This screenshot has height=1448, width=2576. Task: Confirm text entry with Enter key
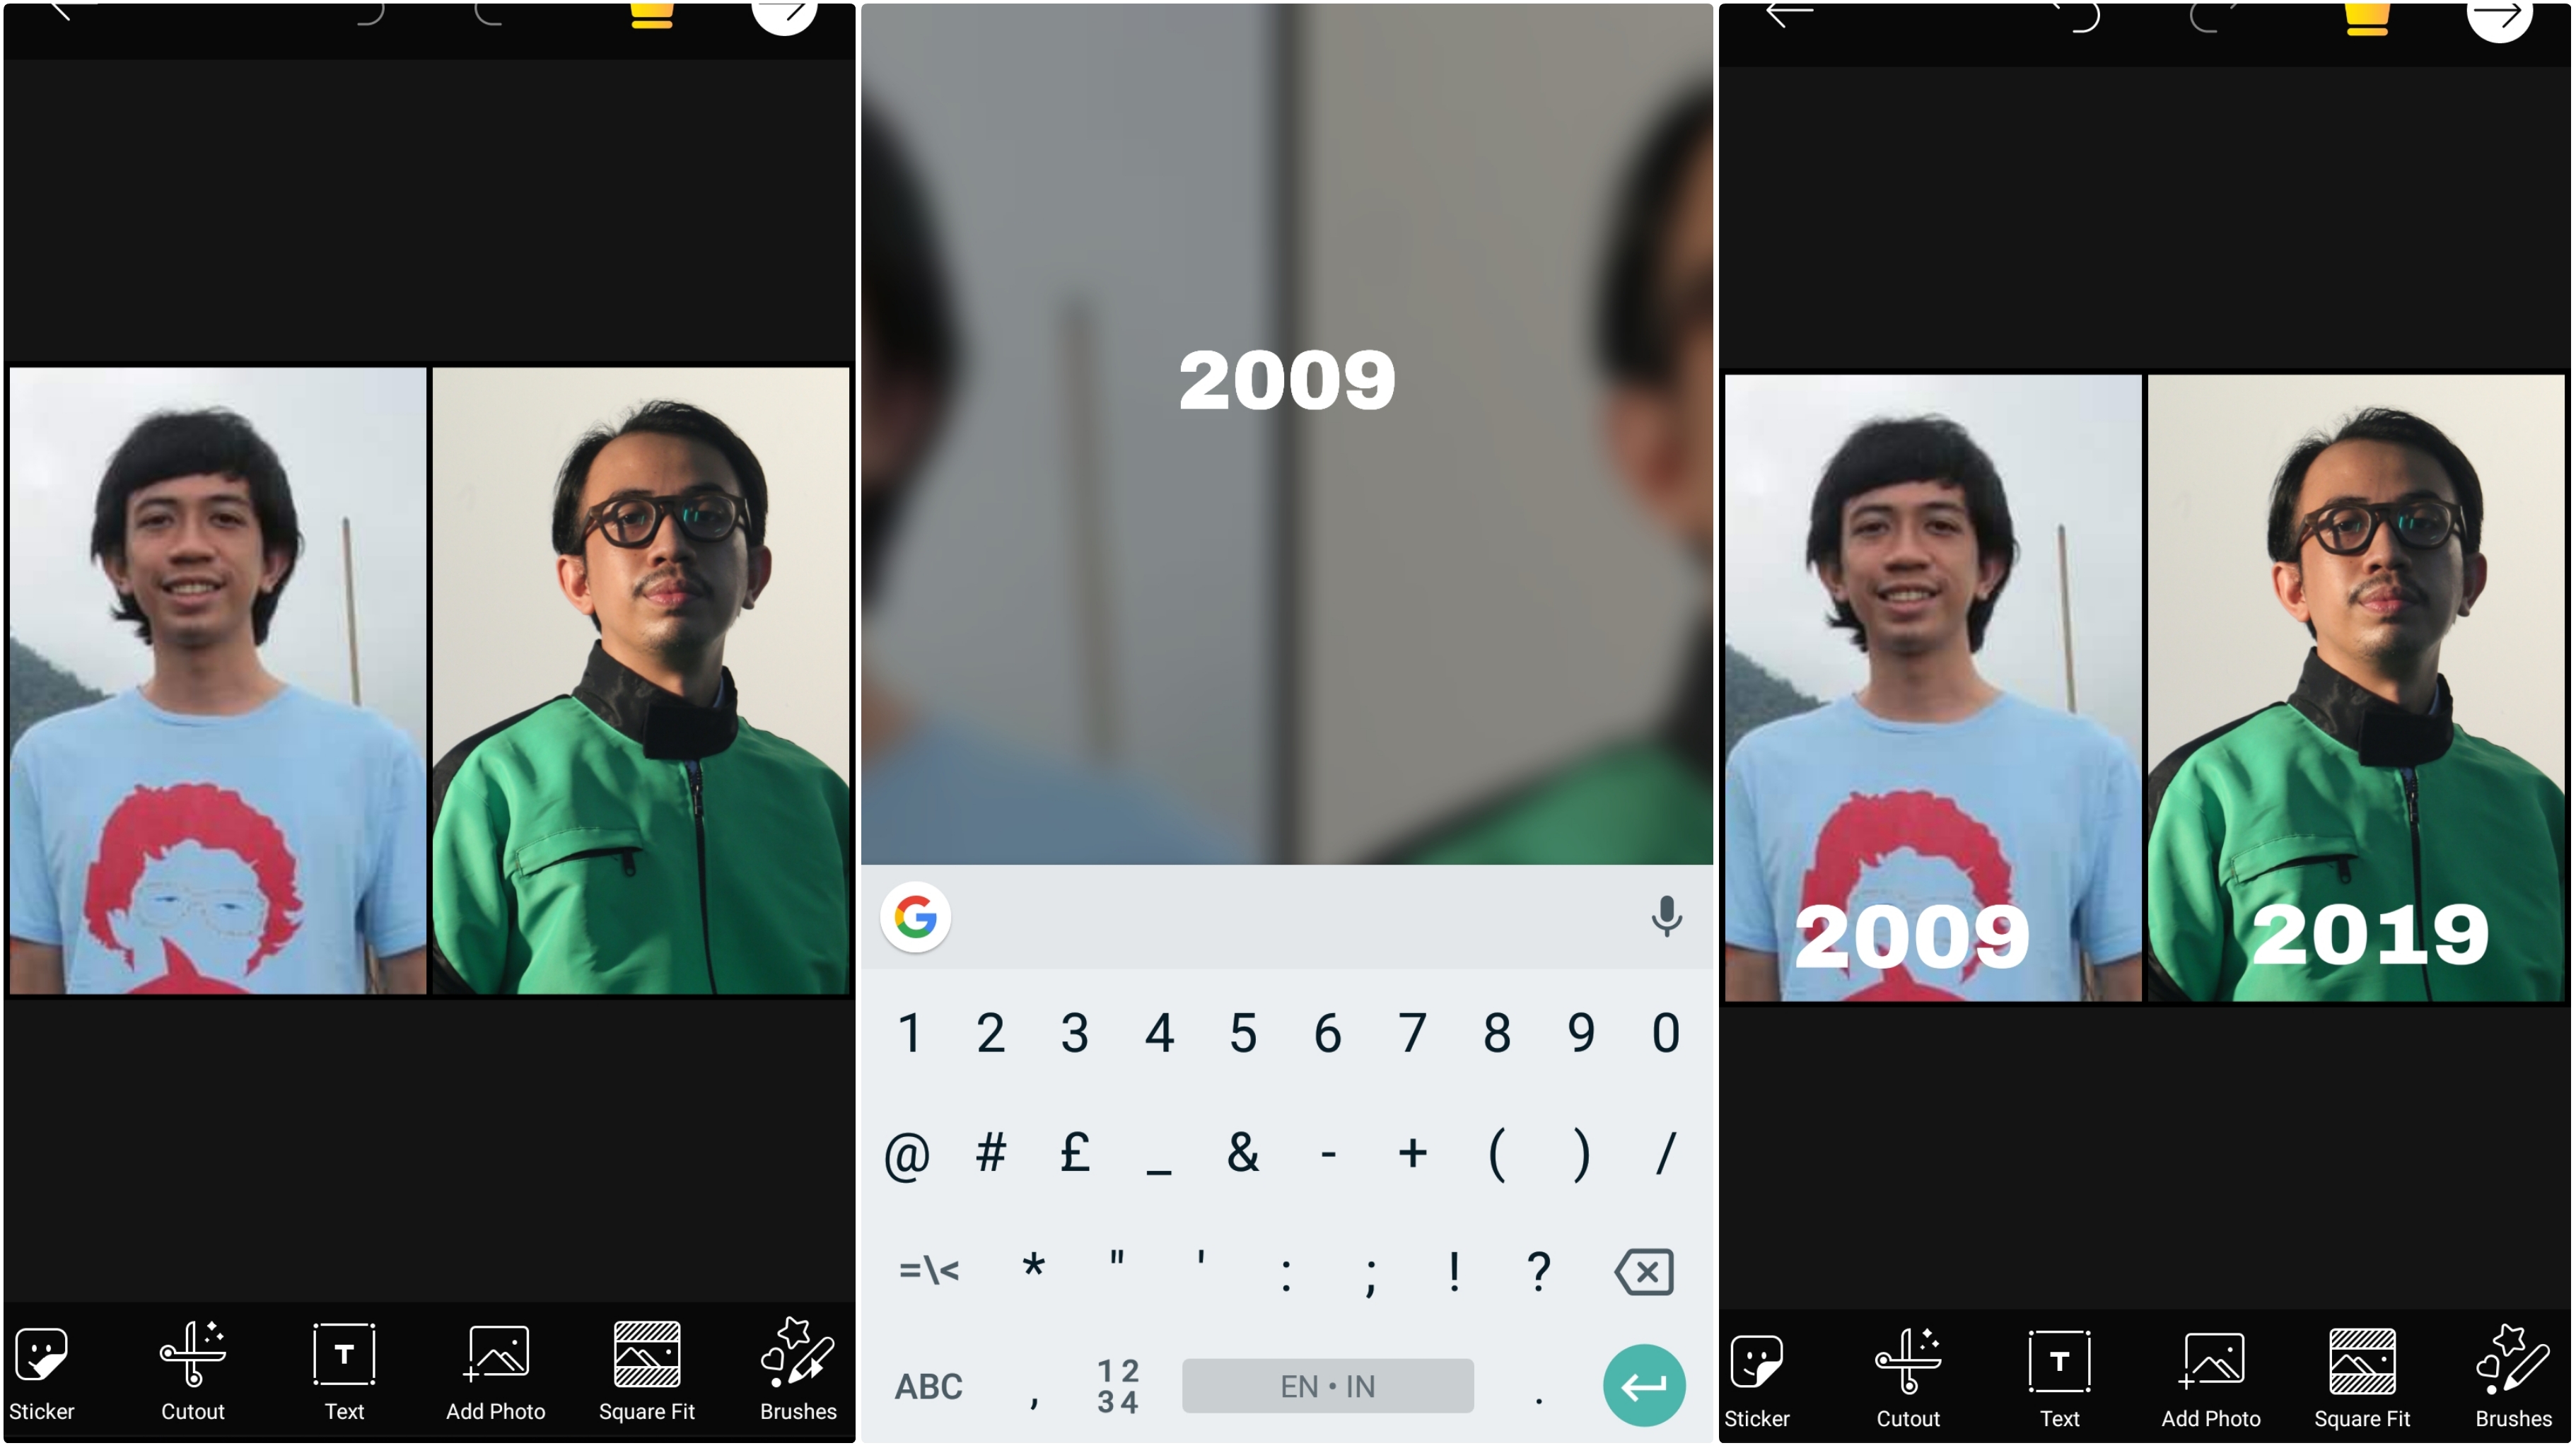tap(1642, 1384)
